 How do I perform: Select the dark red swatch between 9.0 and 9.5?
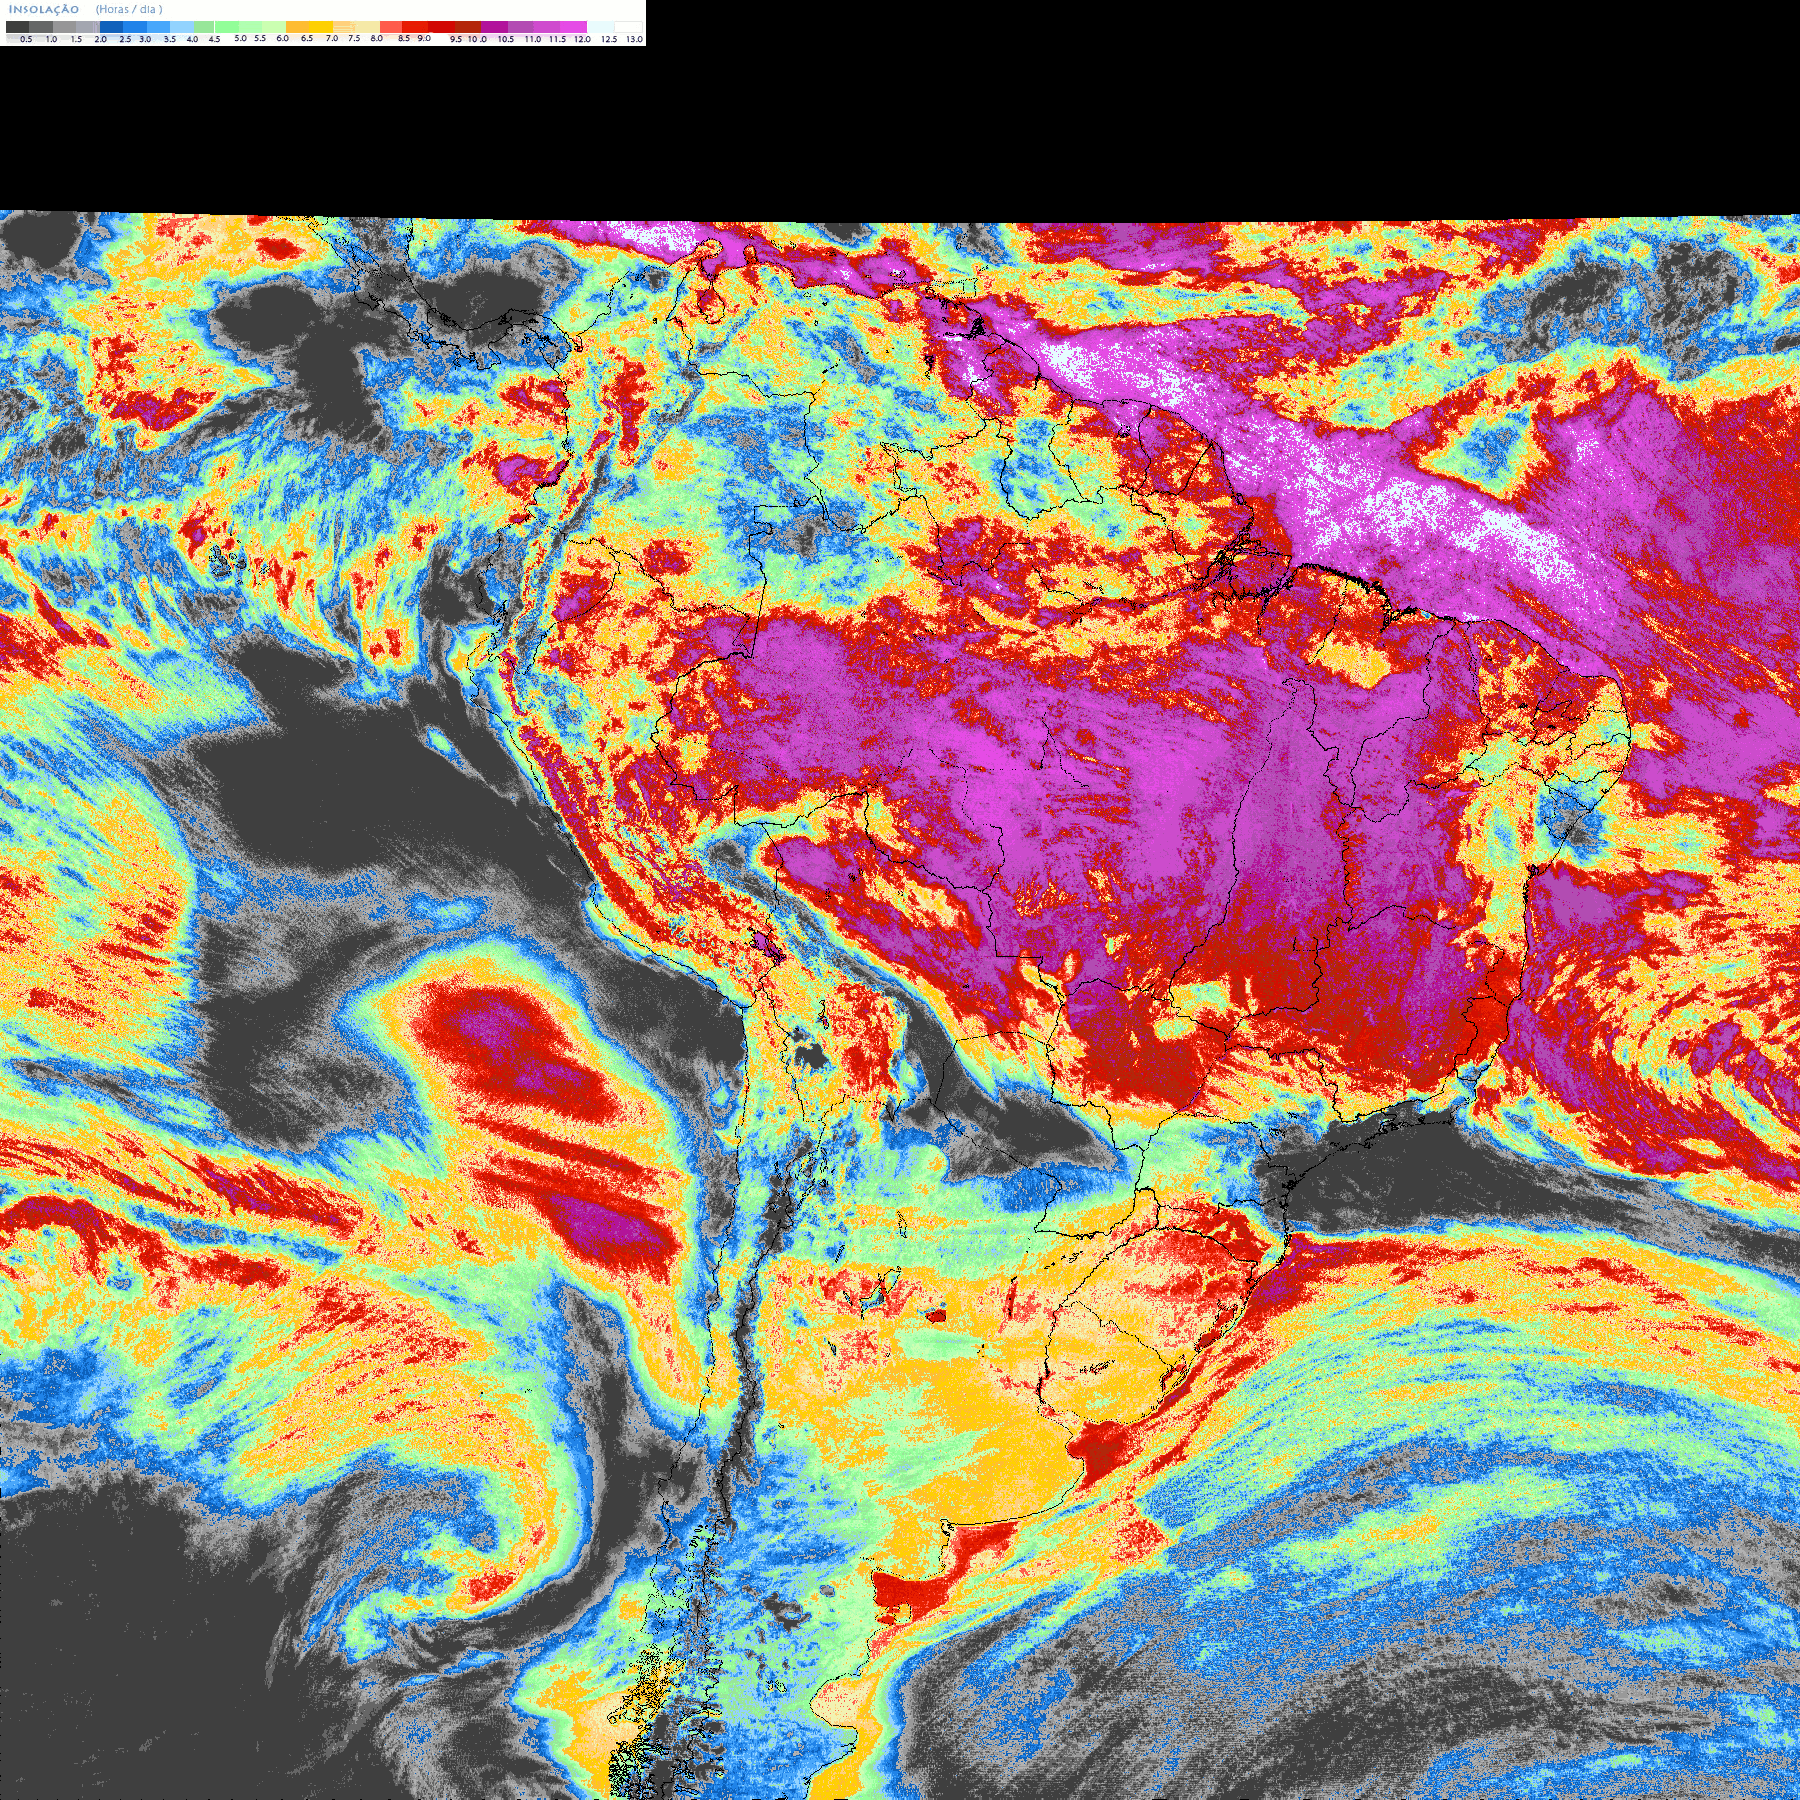pos(441,27)
